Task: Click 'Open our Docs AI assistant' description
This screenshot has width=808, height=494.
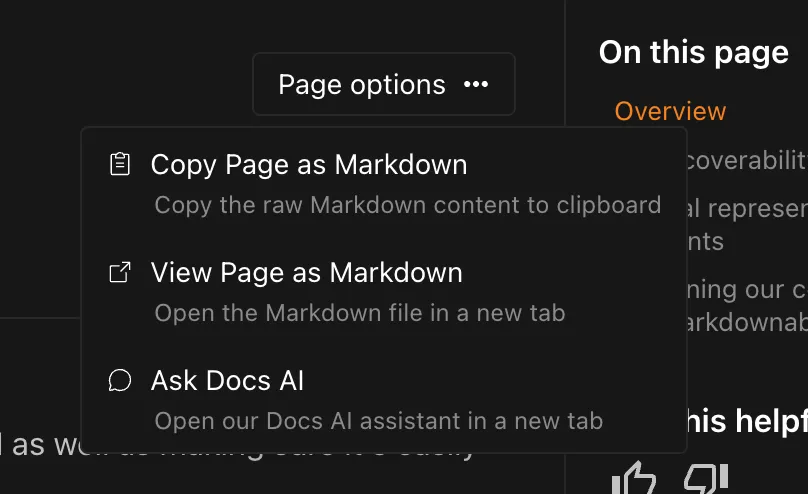Action: click(378, 421)
